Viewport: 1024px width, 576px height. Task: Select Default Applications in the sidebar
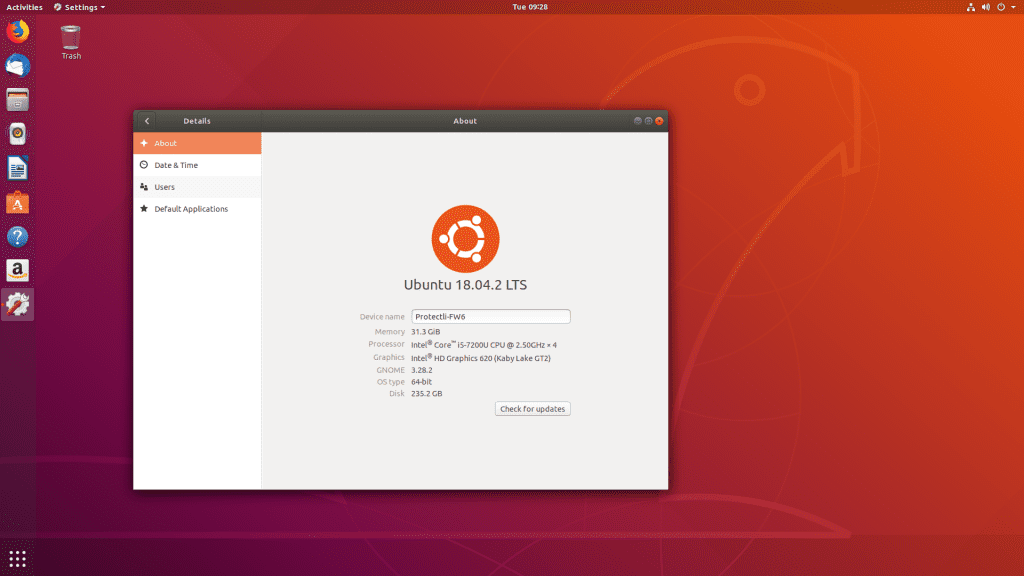pos(197,209)
